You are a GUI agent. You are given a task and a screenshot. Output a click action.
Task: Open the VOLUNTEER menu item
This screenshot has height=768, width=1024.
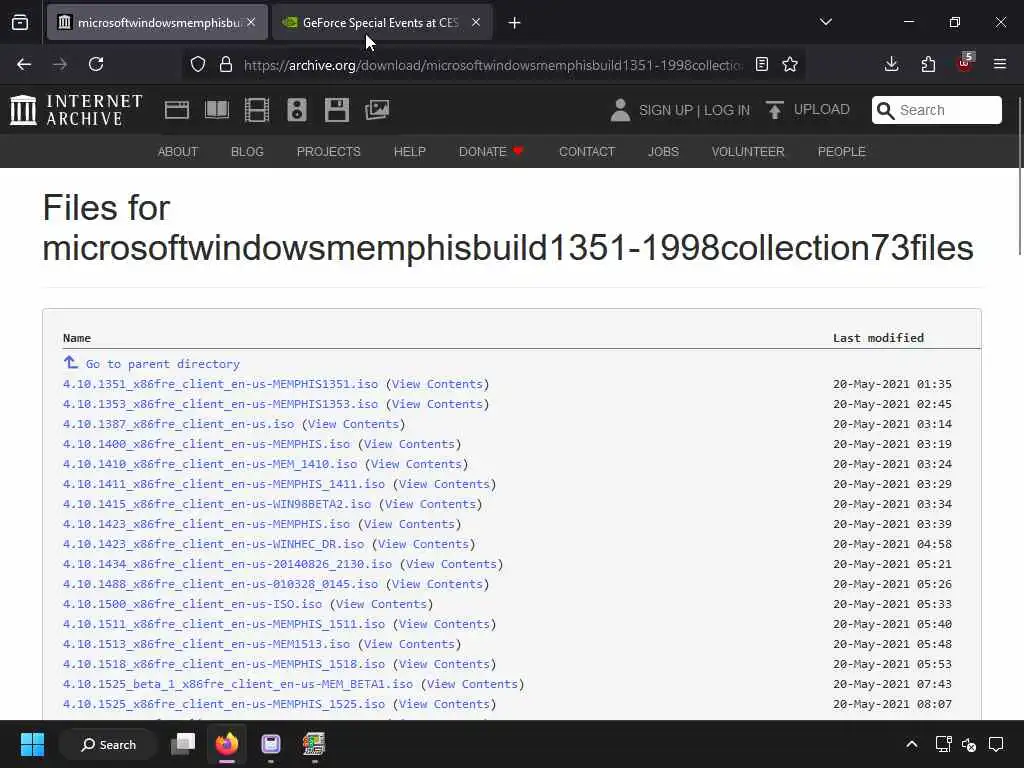(x=748, y=152)
